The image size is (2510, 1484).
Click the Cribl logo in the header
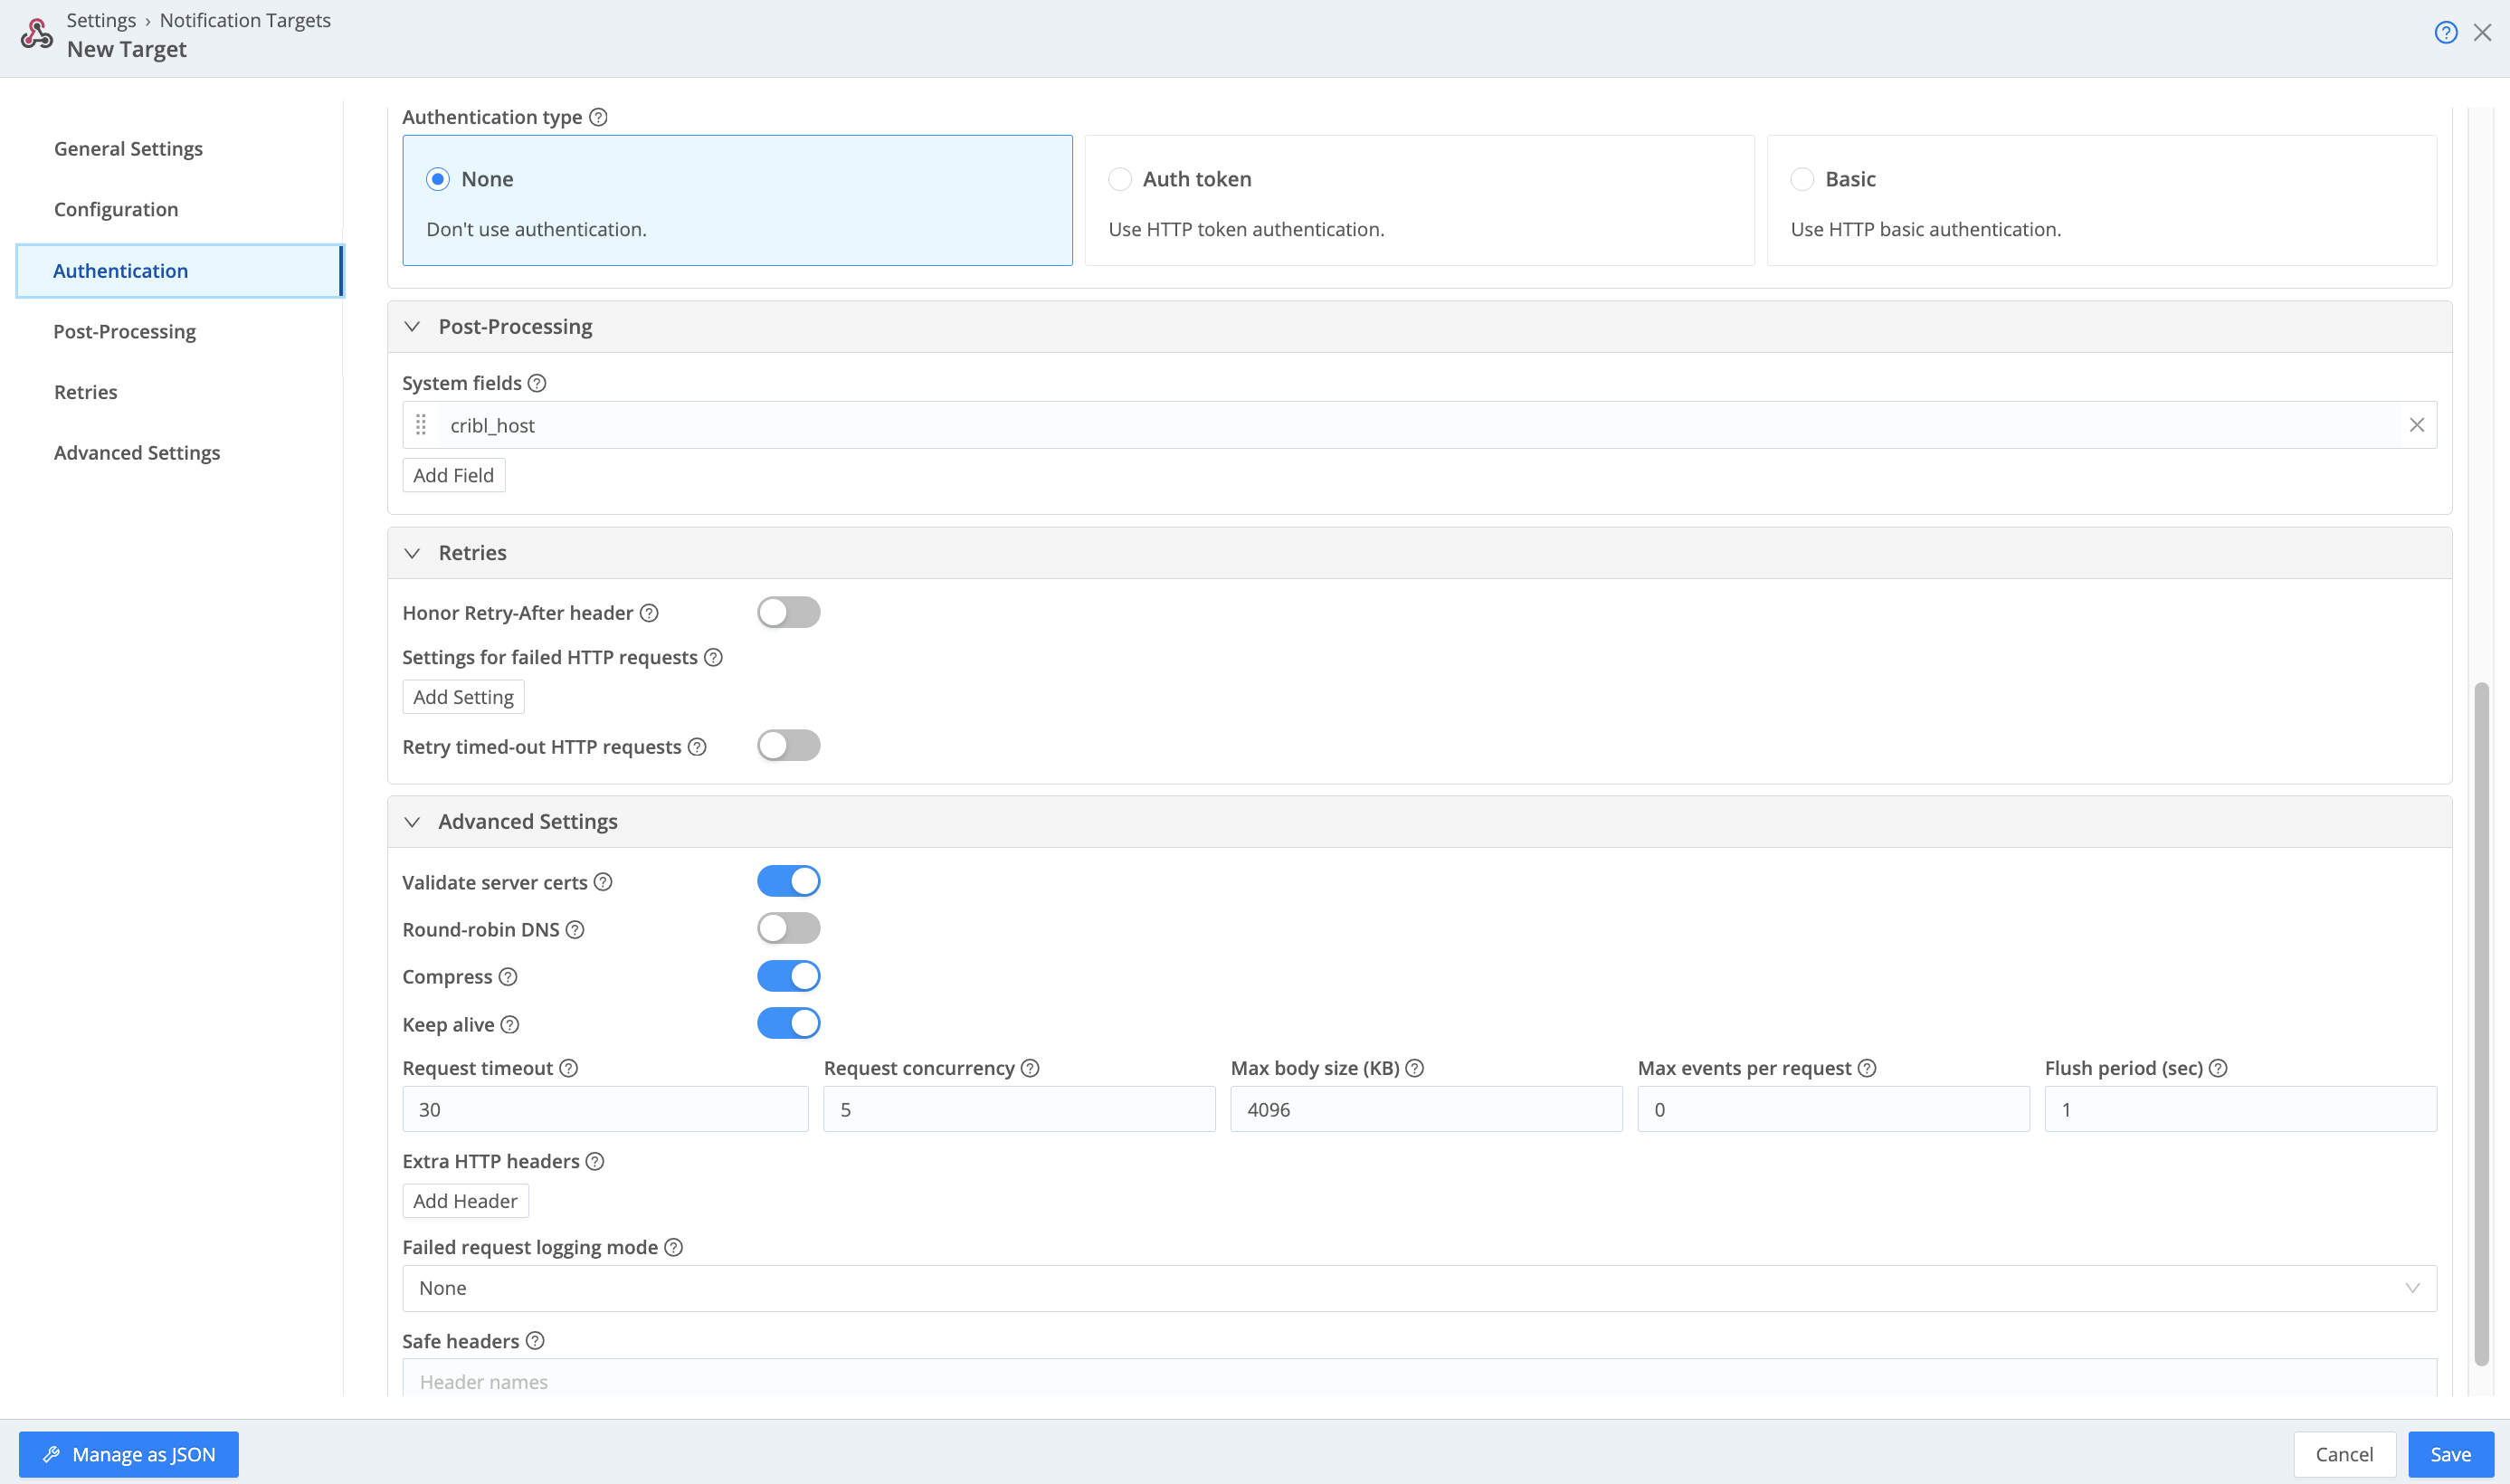click(36, 32)
